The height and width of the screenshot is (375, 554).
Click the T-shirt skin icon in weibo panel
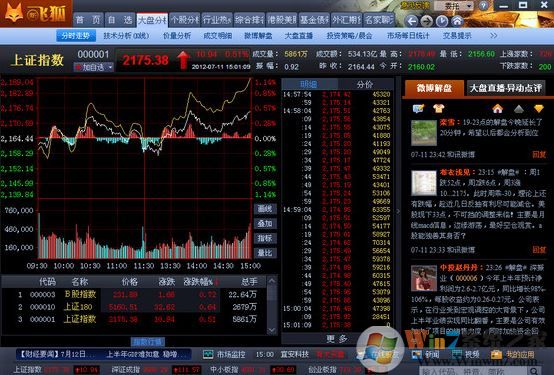click(x=438, y=109)
